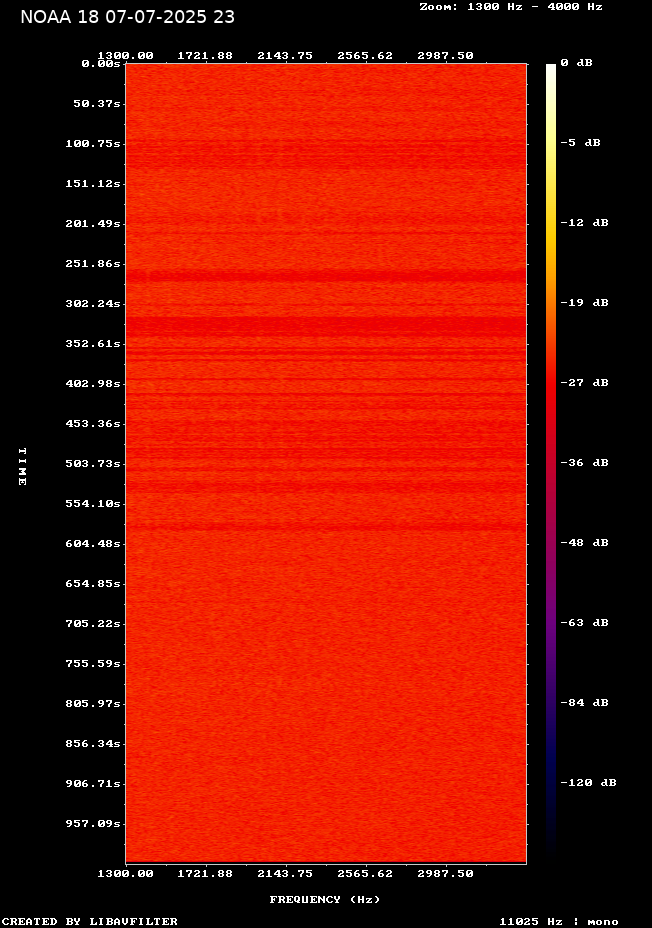Click the white-to-black dB color scale bar
This screenshot has width=652, height=928.
tap(551, 460)
